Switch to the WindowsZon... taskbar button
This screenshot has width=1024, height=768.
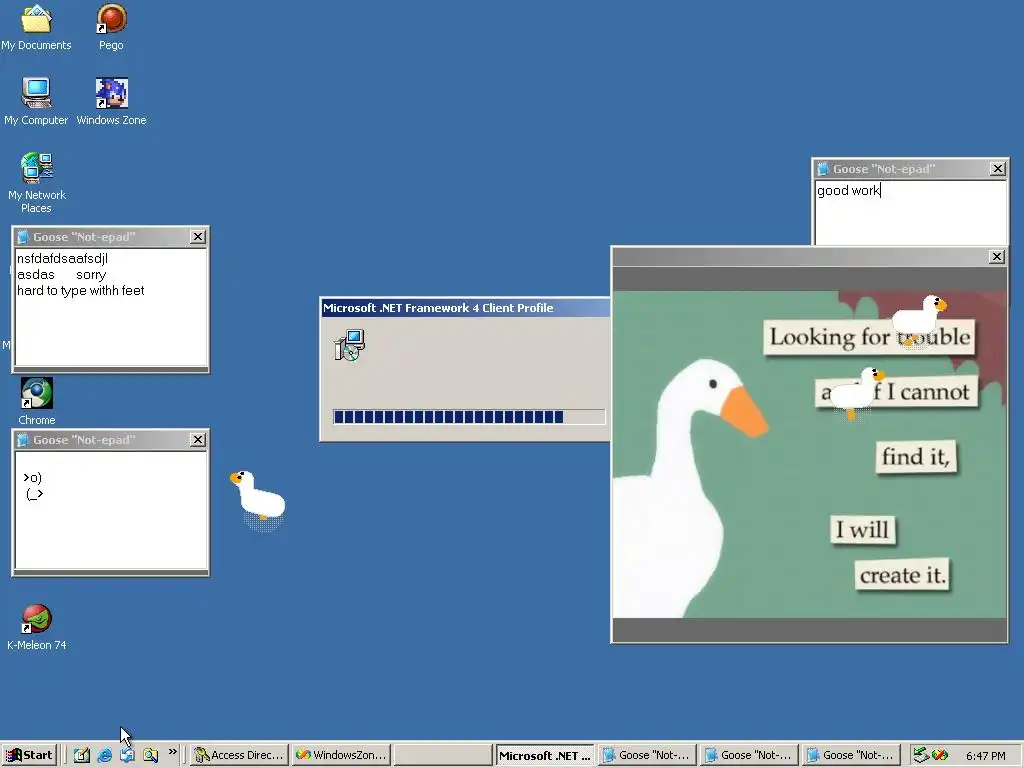[341, 755]
